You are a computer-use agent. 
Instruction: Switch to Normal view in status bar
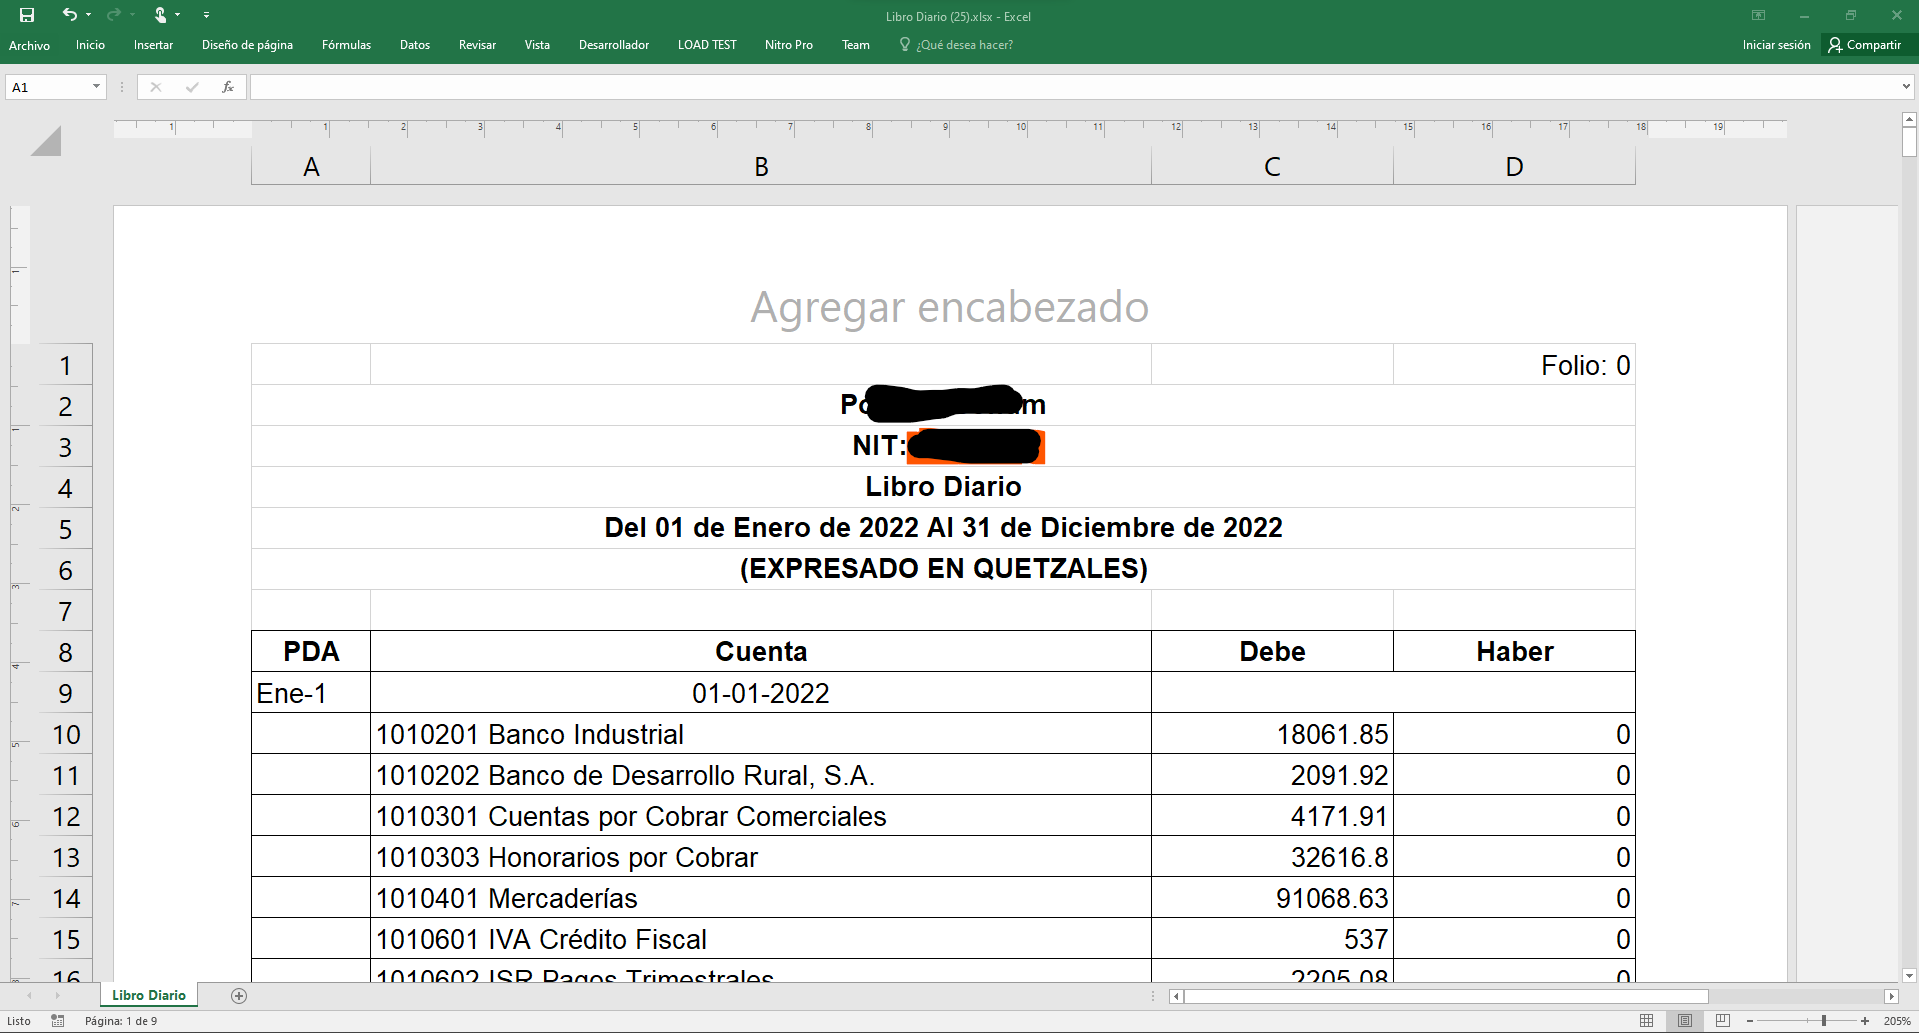coord(1646,1021)
